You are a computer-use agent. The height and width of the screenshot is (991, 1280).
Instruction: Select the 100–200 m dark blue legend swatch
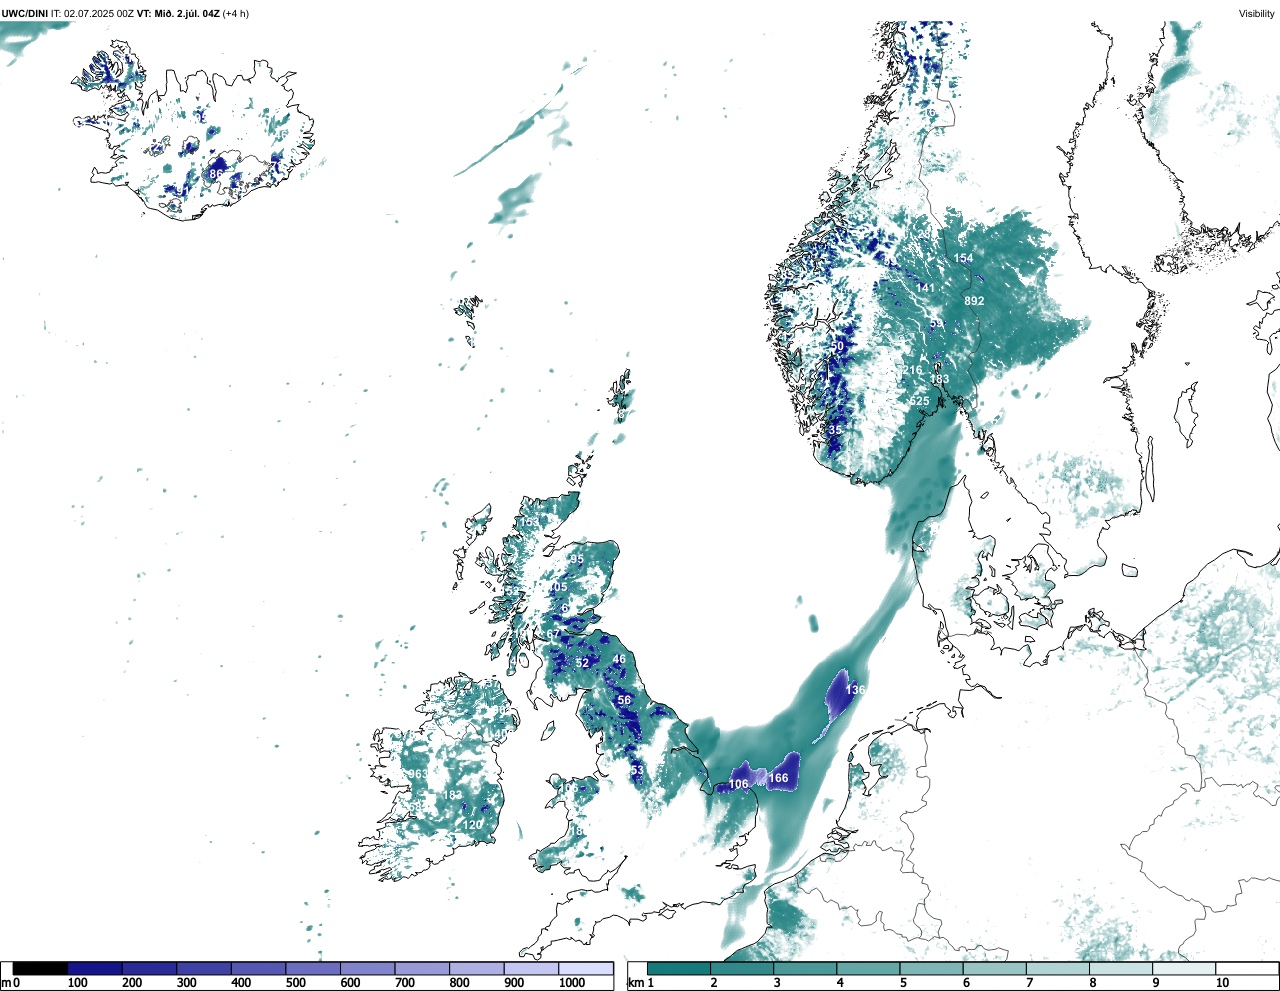(x=95, y=968)
